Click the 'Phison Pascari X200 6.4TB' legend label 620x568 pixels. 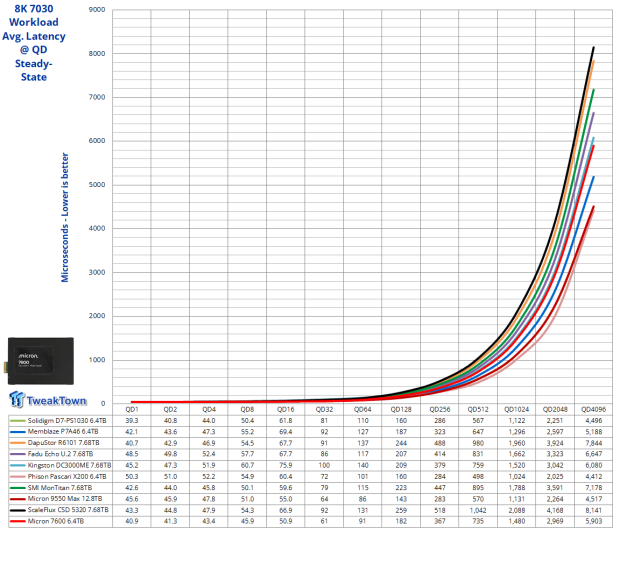click(x=67, y=476)
